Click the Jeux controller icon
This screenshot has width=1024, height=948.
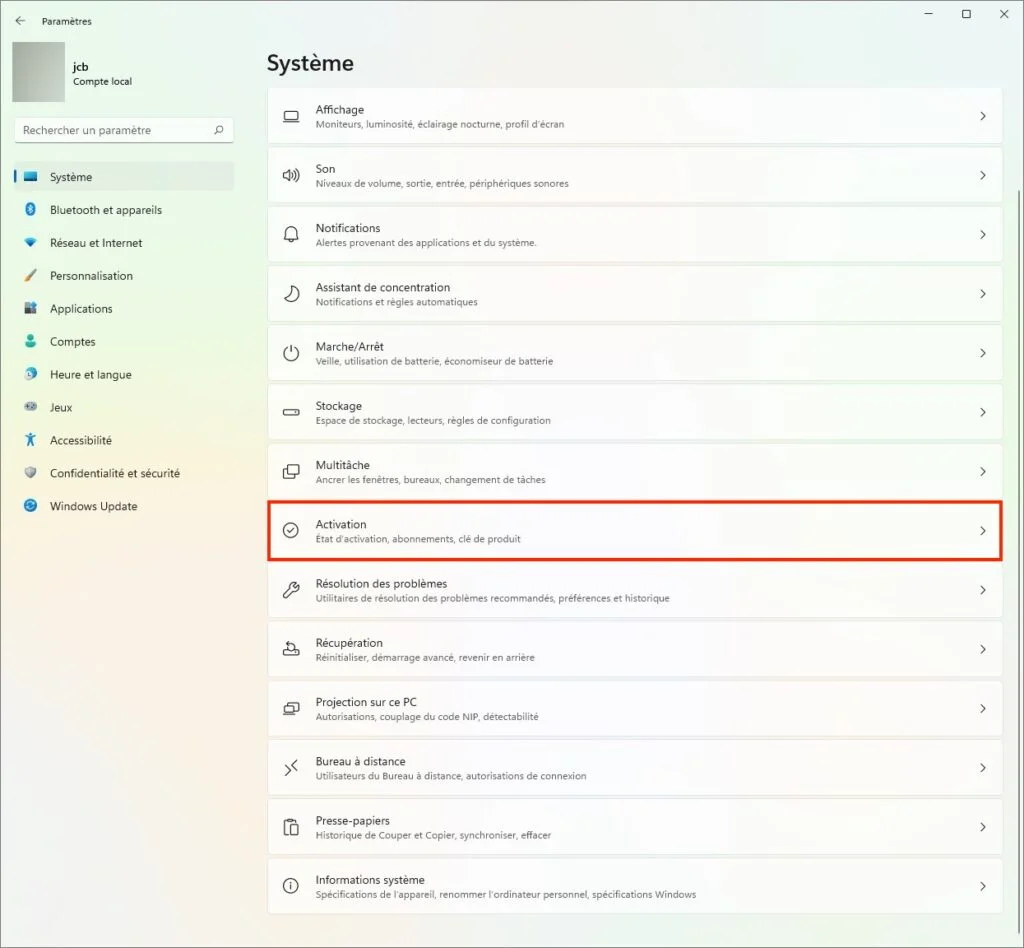pyautogui.click(x=30, y=407)
